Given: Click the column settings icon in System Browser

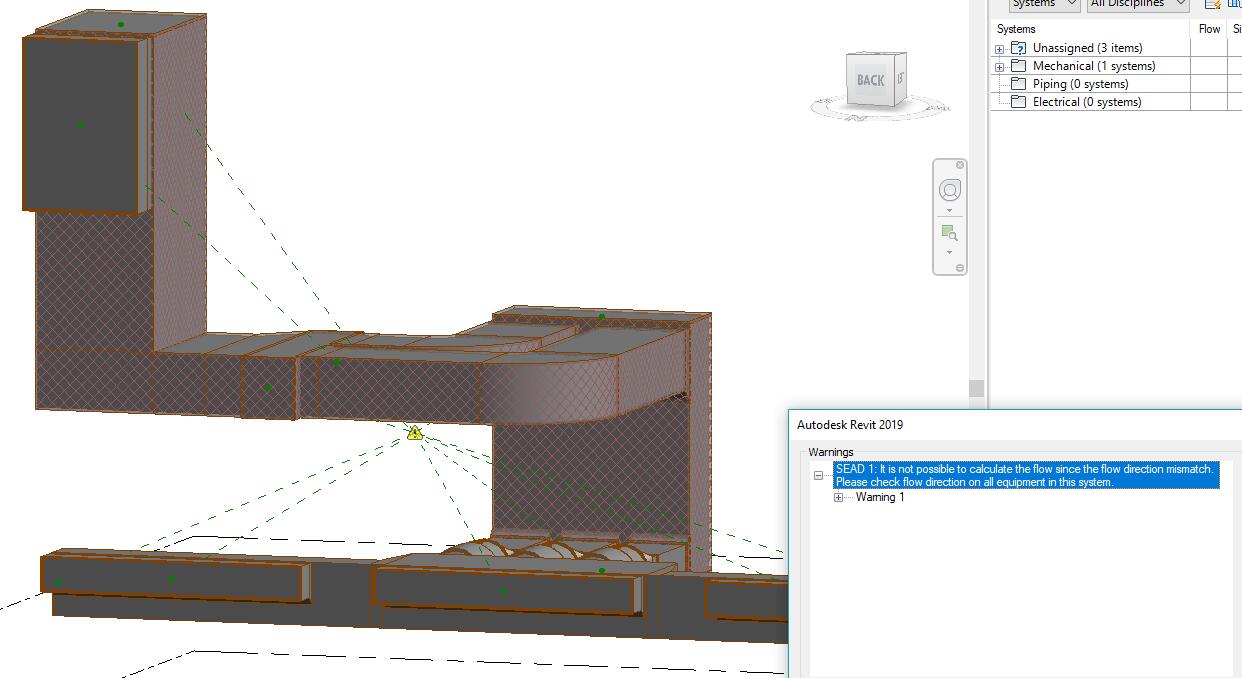Looking at the screenshot, I should click(1235, 4).
